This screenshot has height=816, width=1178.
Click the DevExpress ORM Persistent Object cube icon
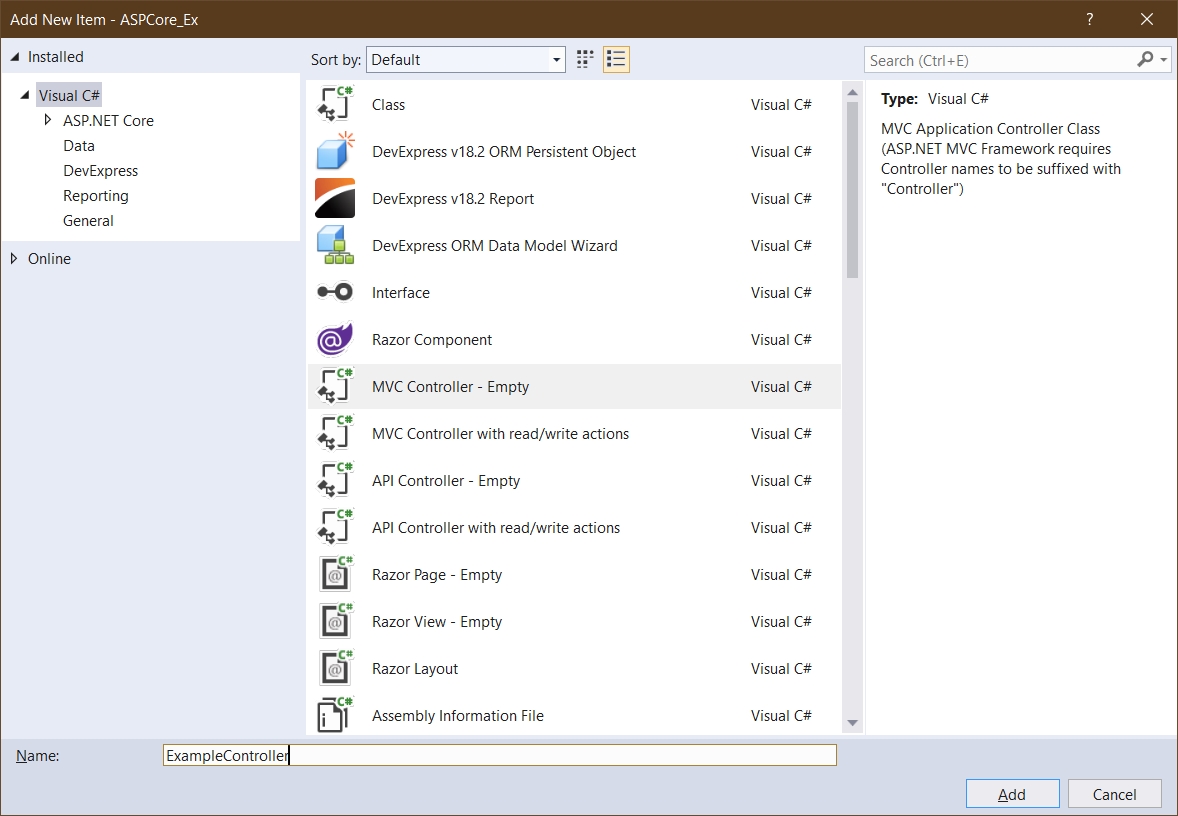pyautogui.click(x=334, y=151)
